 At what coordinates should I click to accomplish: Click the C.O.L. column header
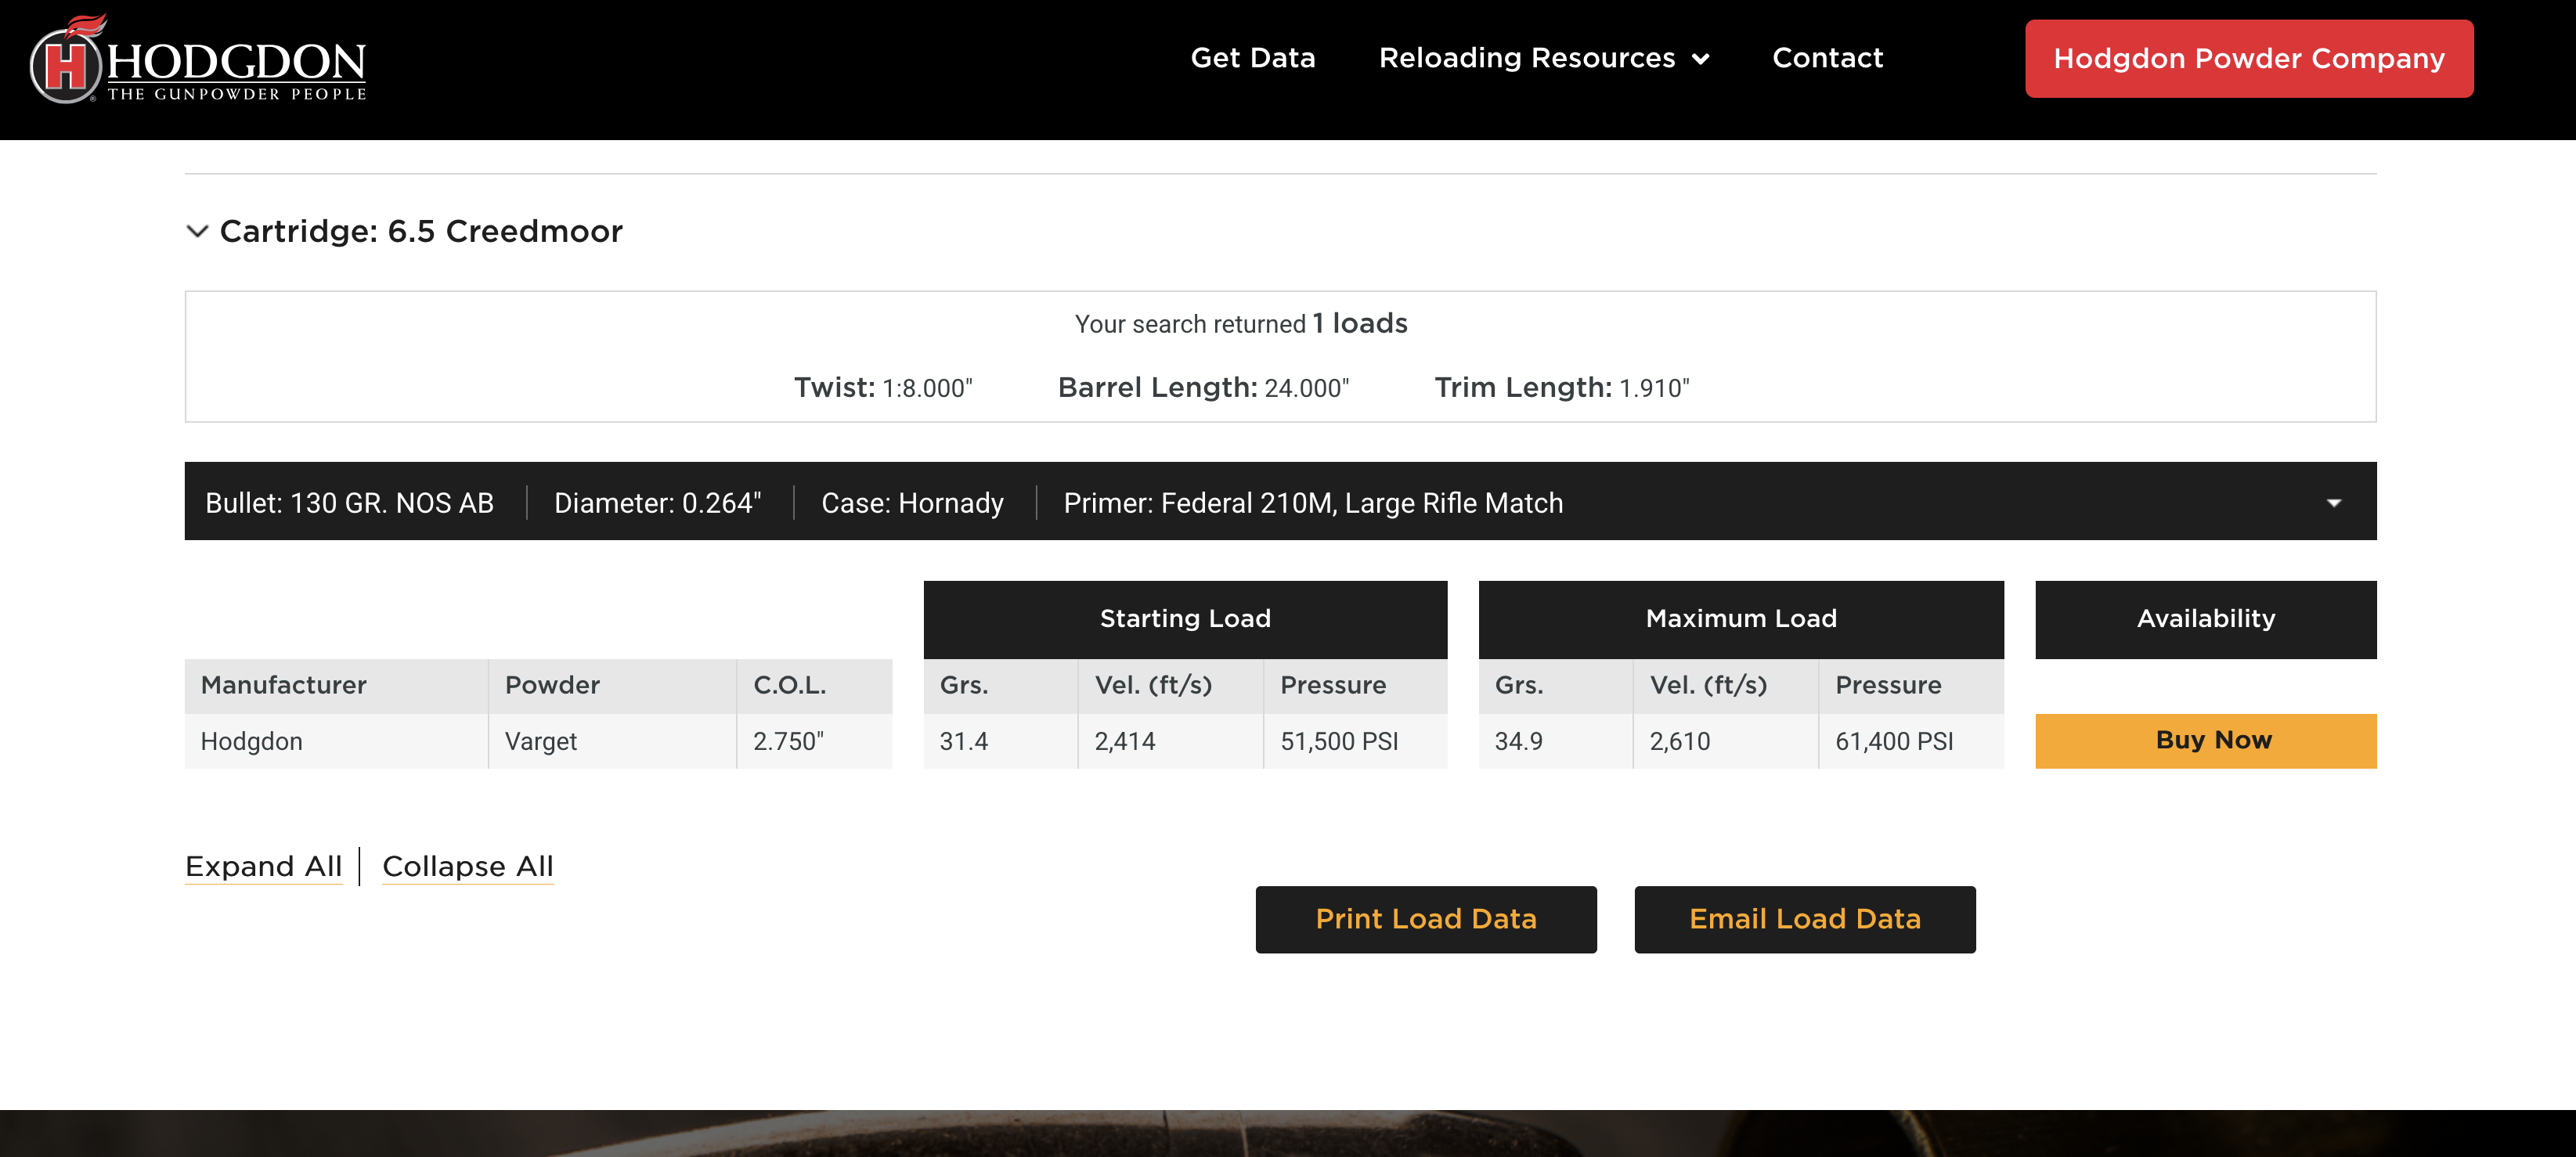tap(814, 685)
